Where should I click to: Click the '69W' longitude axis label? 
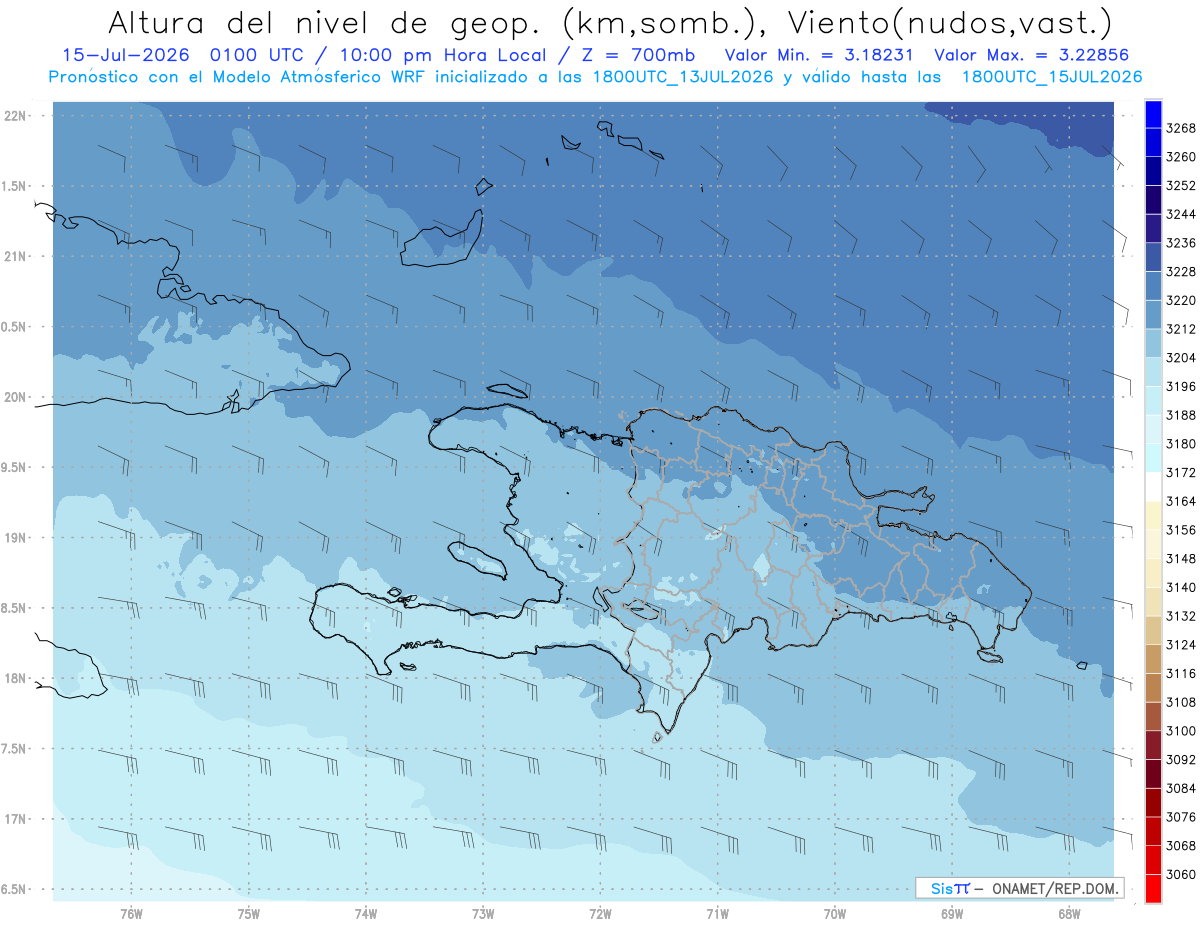tap(952, 914)
